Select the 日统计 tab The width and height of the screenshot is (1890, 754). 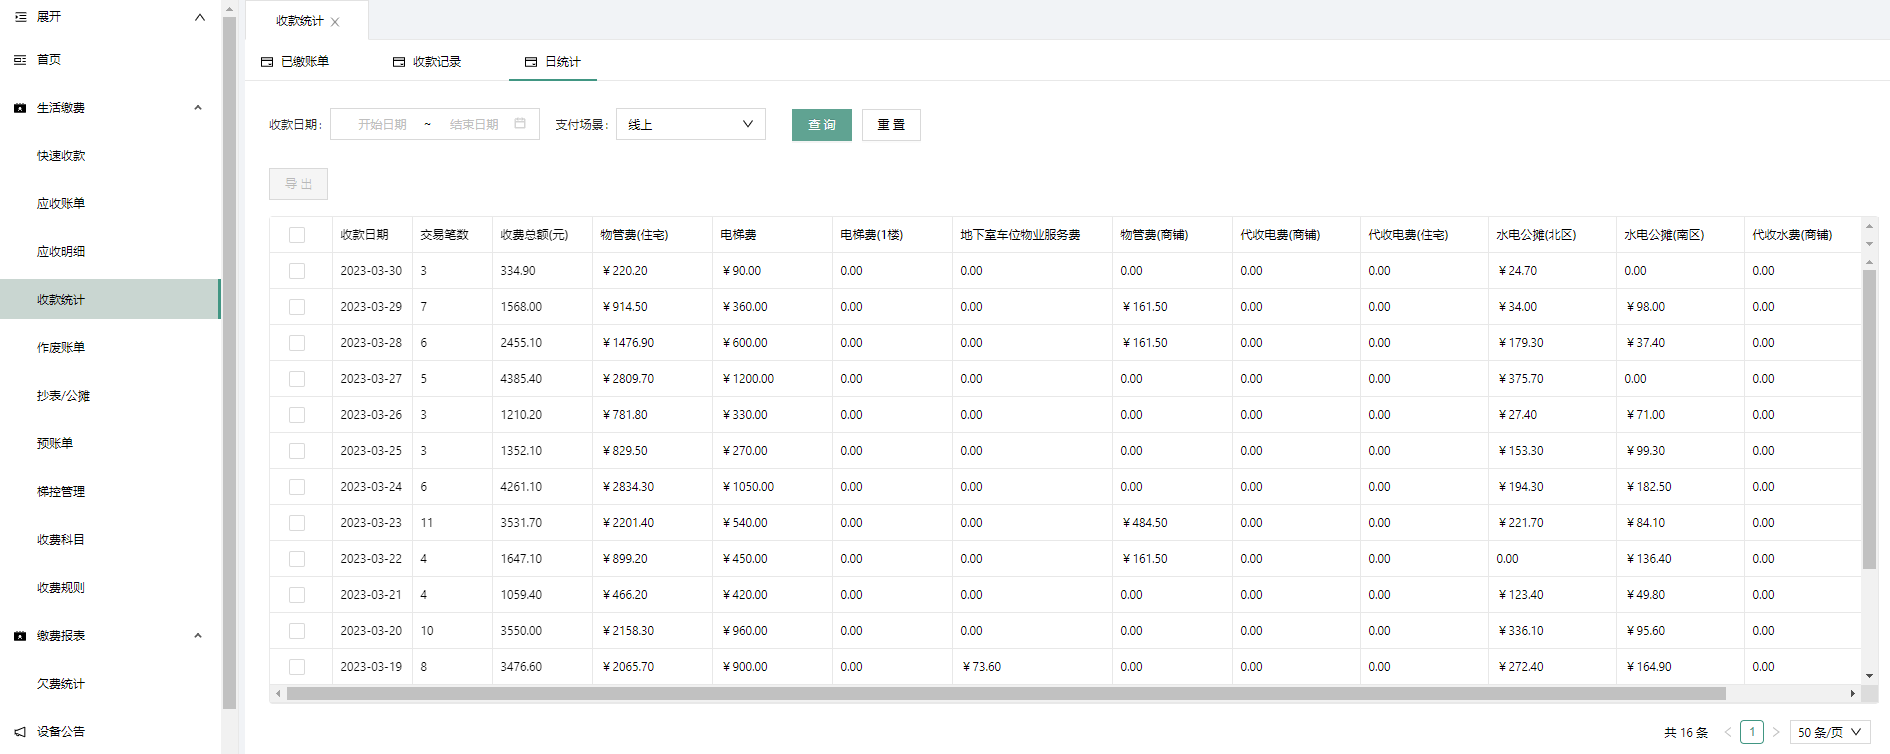[x=553, y=62]
